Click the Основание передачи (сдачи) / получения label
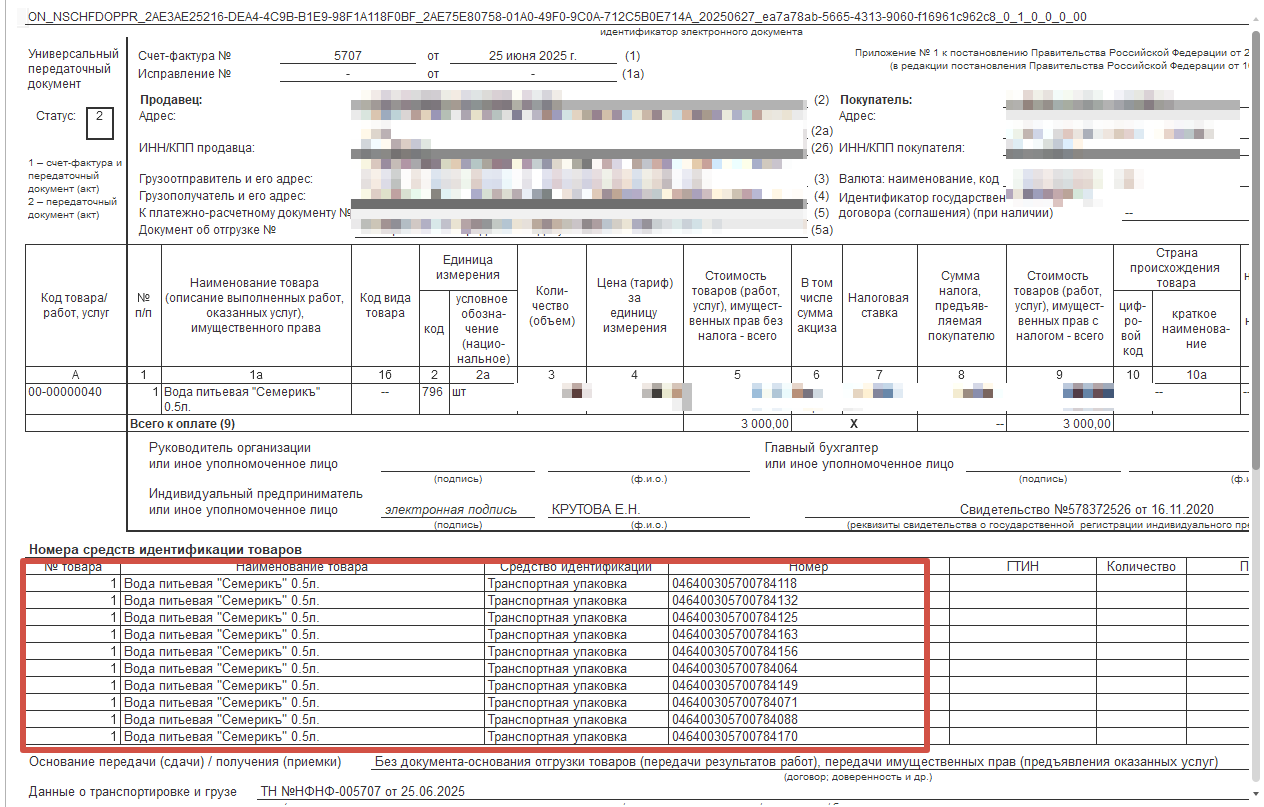 coord(185,762)
